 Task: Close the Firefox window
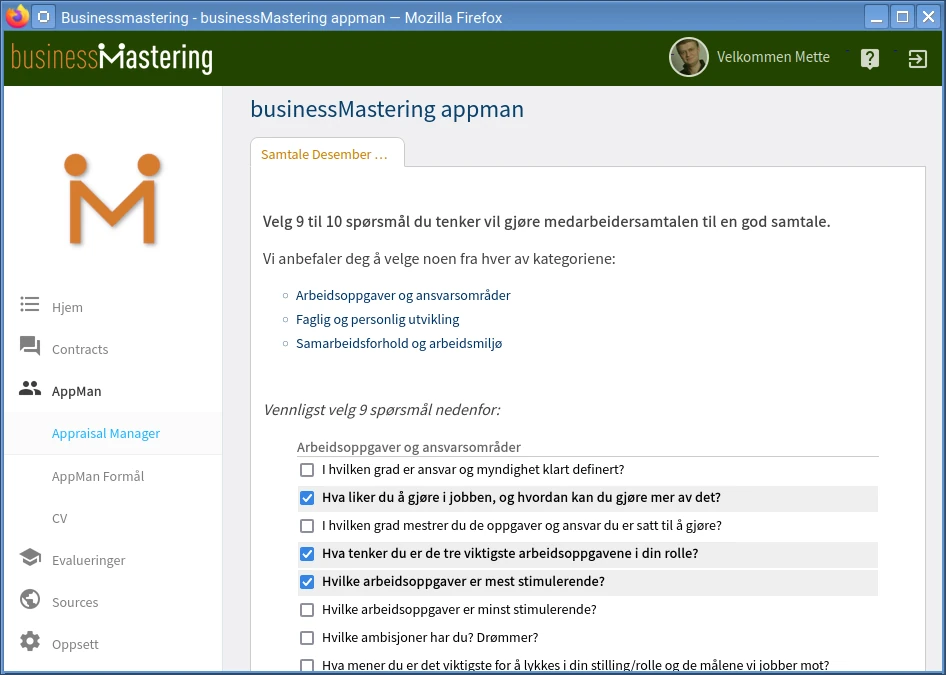(x=929, y=16)
